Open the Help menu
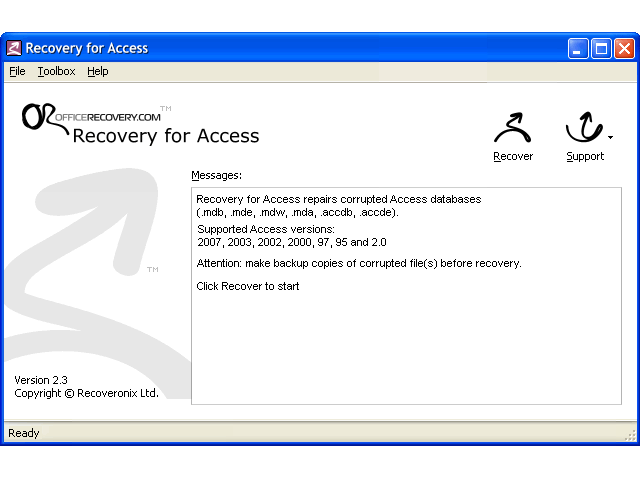 (98, 71)
